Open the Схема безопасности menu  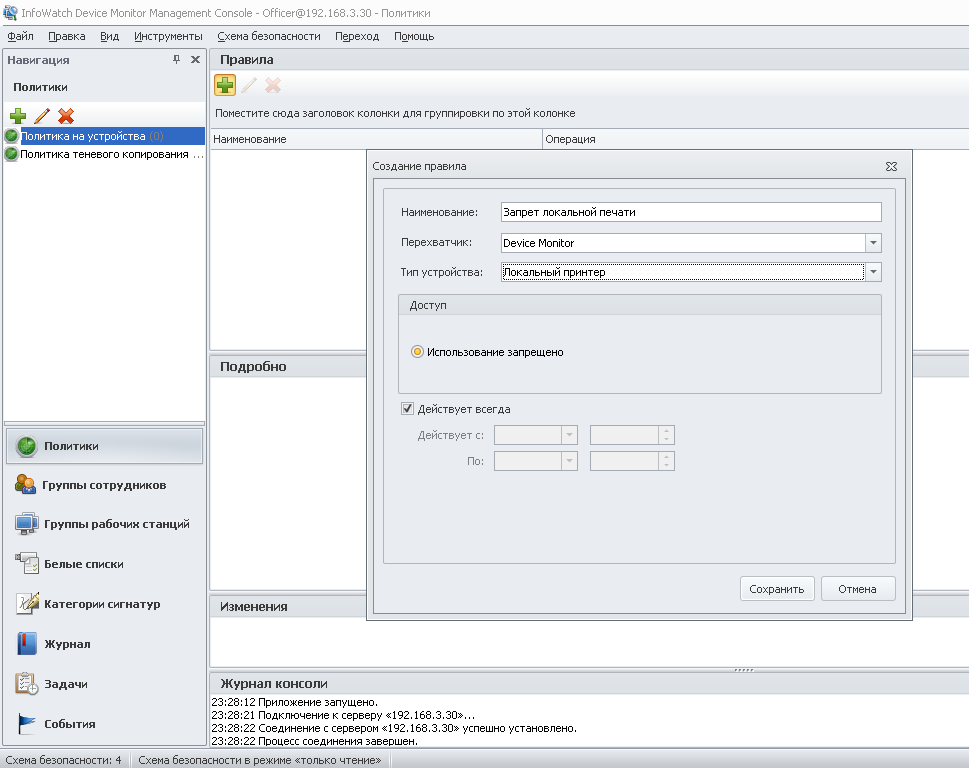pyautogui.click(x=268, y=36)
